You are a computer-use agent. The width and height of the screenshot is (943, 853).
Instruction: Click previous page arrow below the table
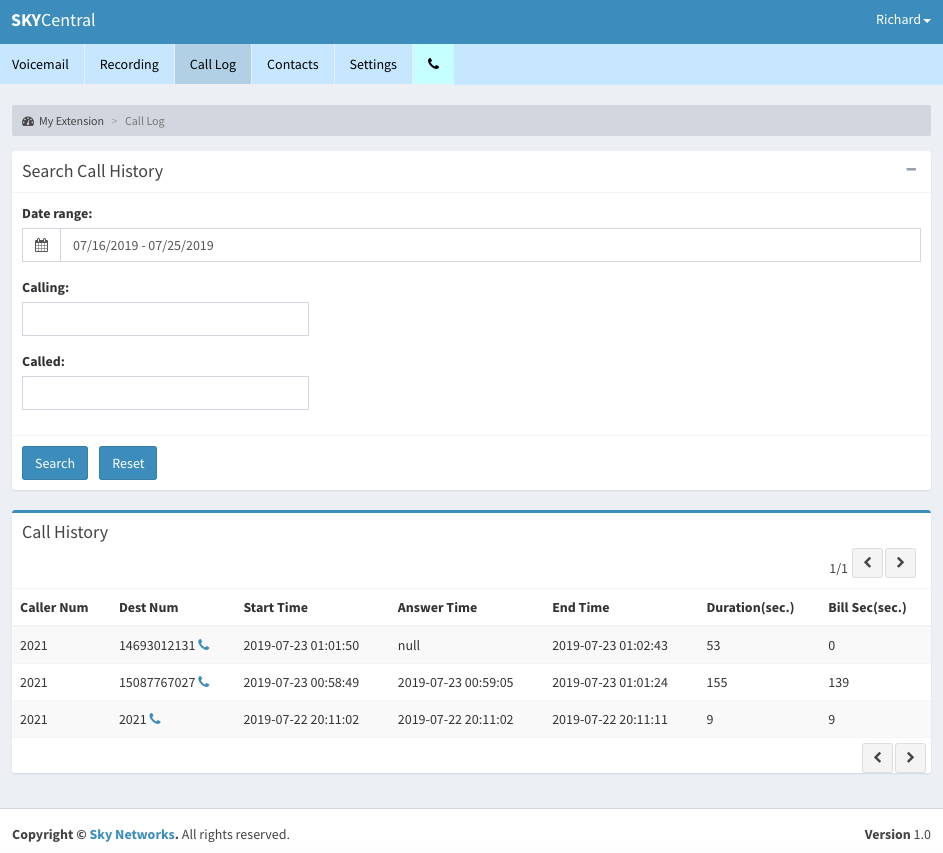coord(877,757)
